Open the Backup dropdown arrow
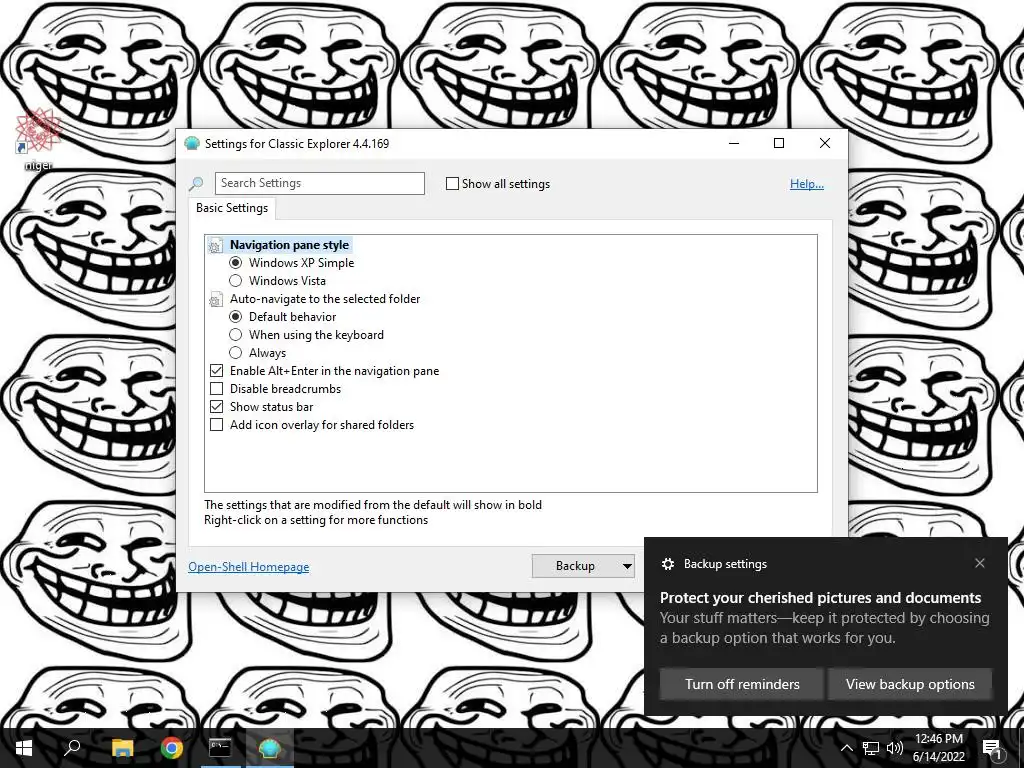 [x=627, y=566]
